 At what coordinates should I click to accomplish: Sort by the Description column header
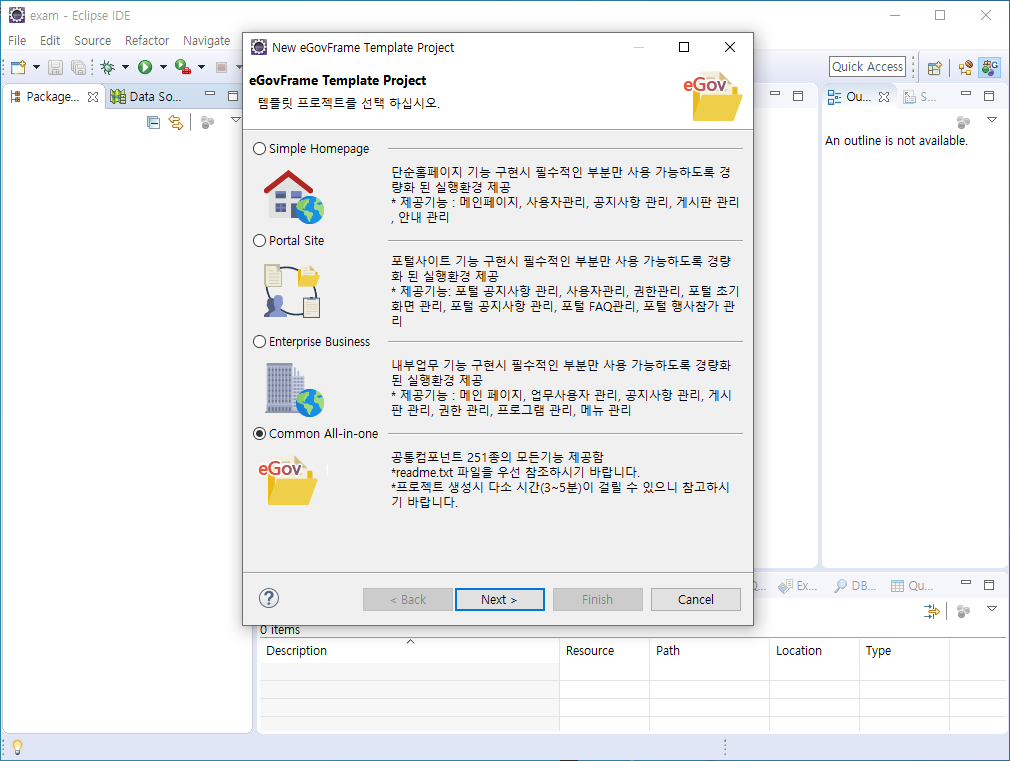pyautogui.click(x=410, y=651)
